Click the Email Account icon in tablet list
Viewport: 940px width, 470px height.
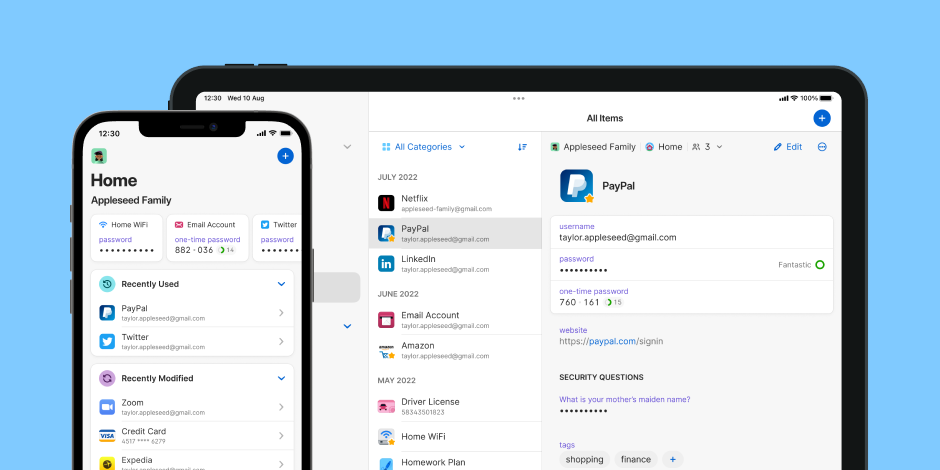[x=386, y=320]
